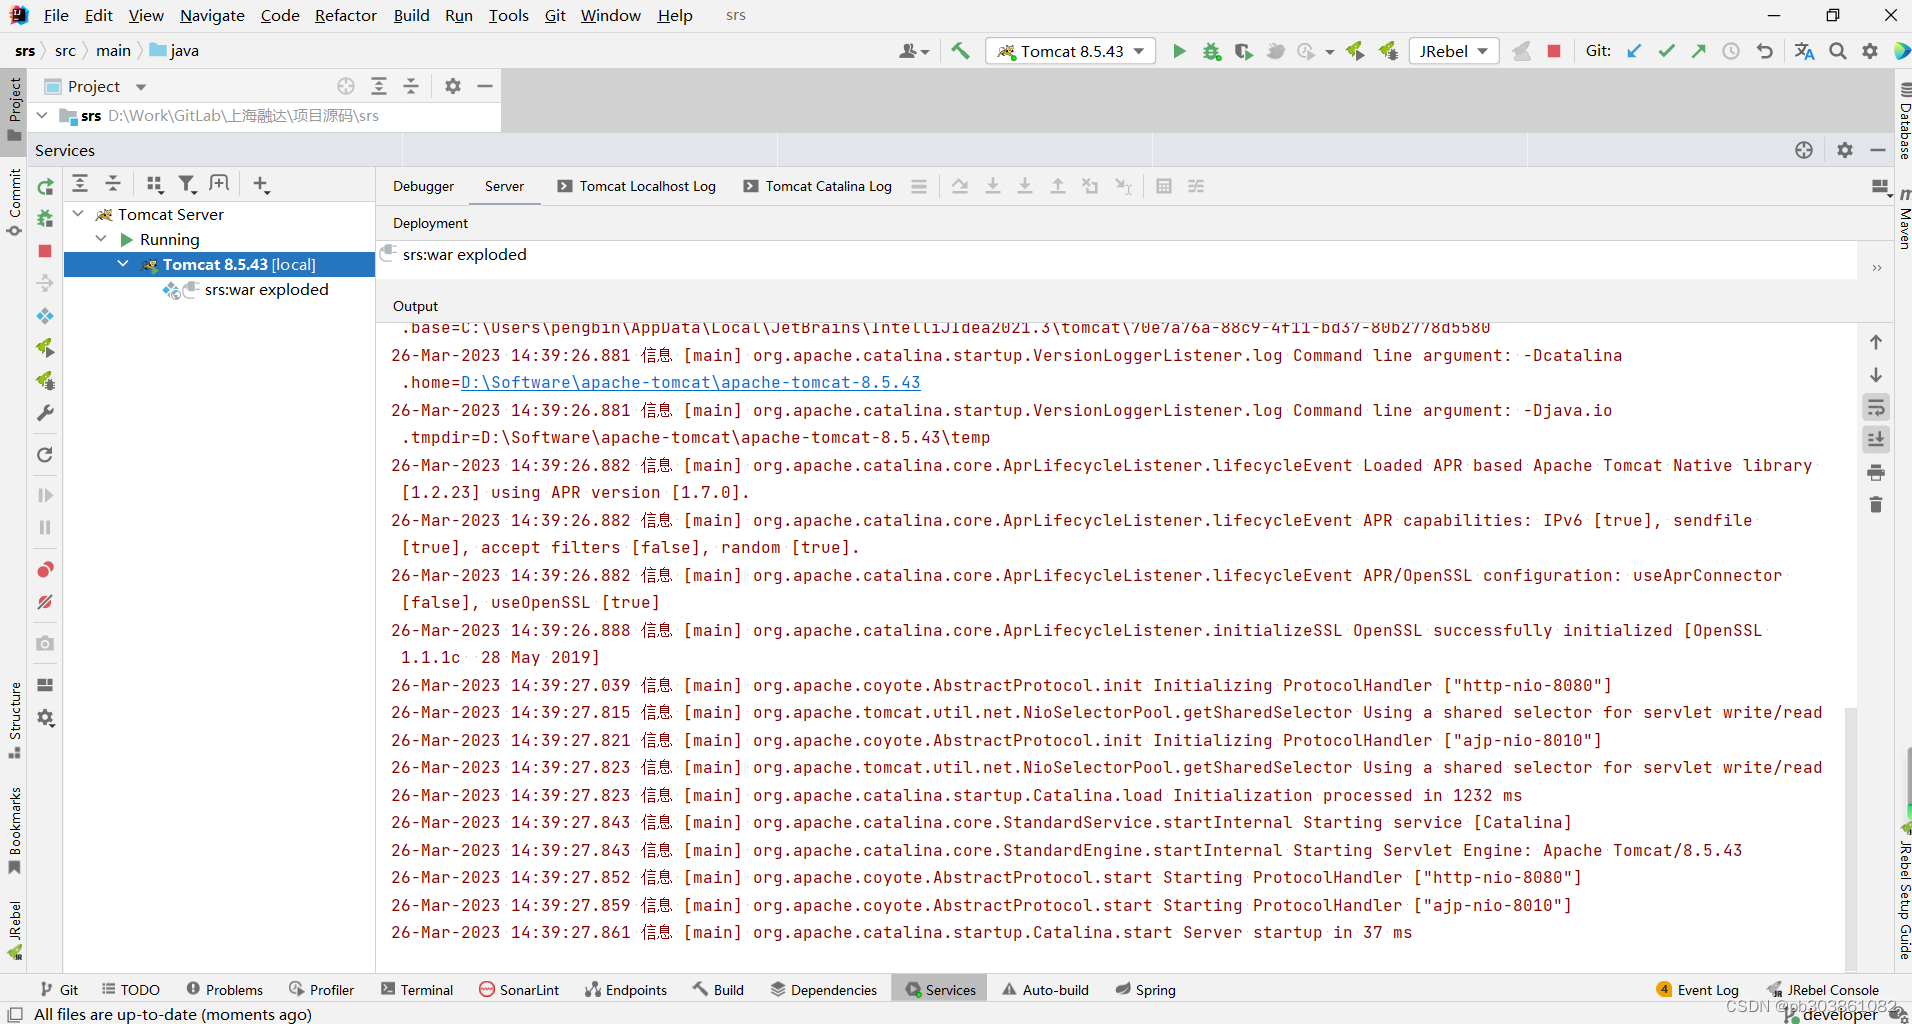Viewport: 1912px width, 1024px height.
Task: Open the Tomcat 8.5.43 run configuration dropdown
Action: [x=1071, y=51]
